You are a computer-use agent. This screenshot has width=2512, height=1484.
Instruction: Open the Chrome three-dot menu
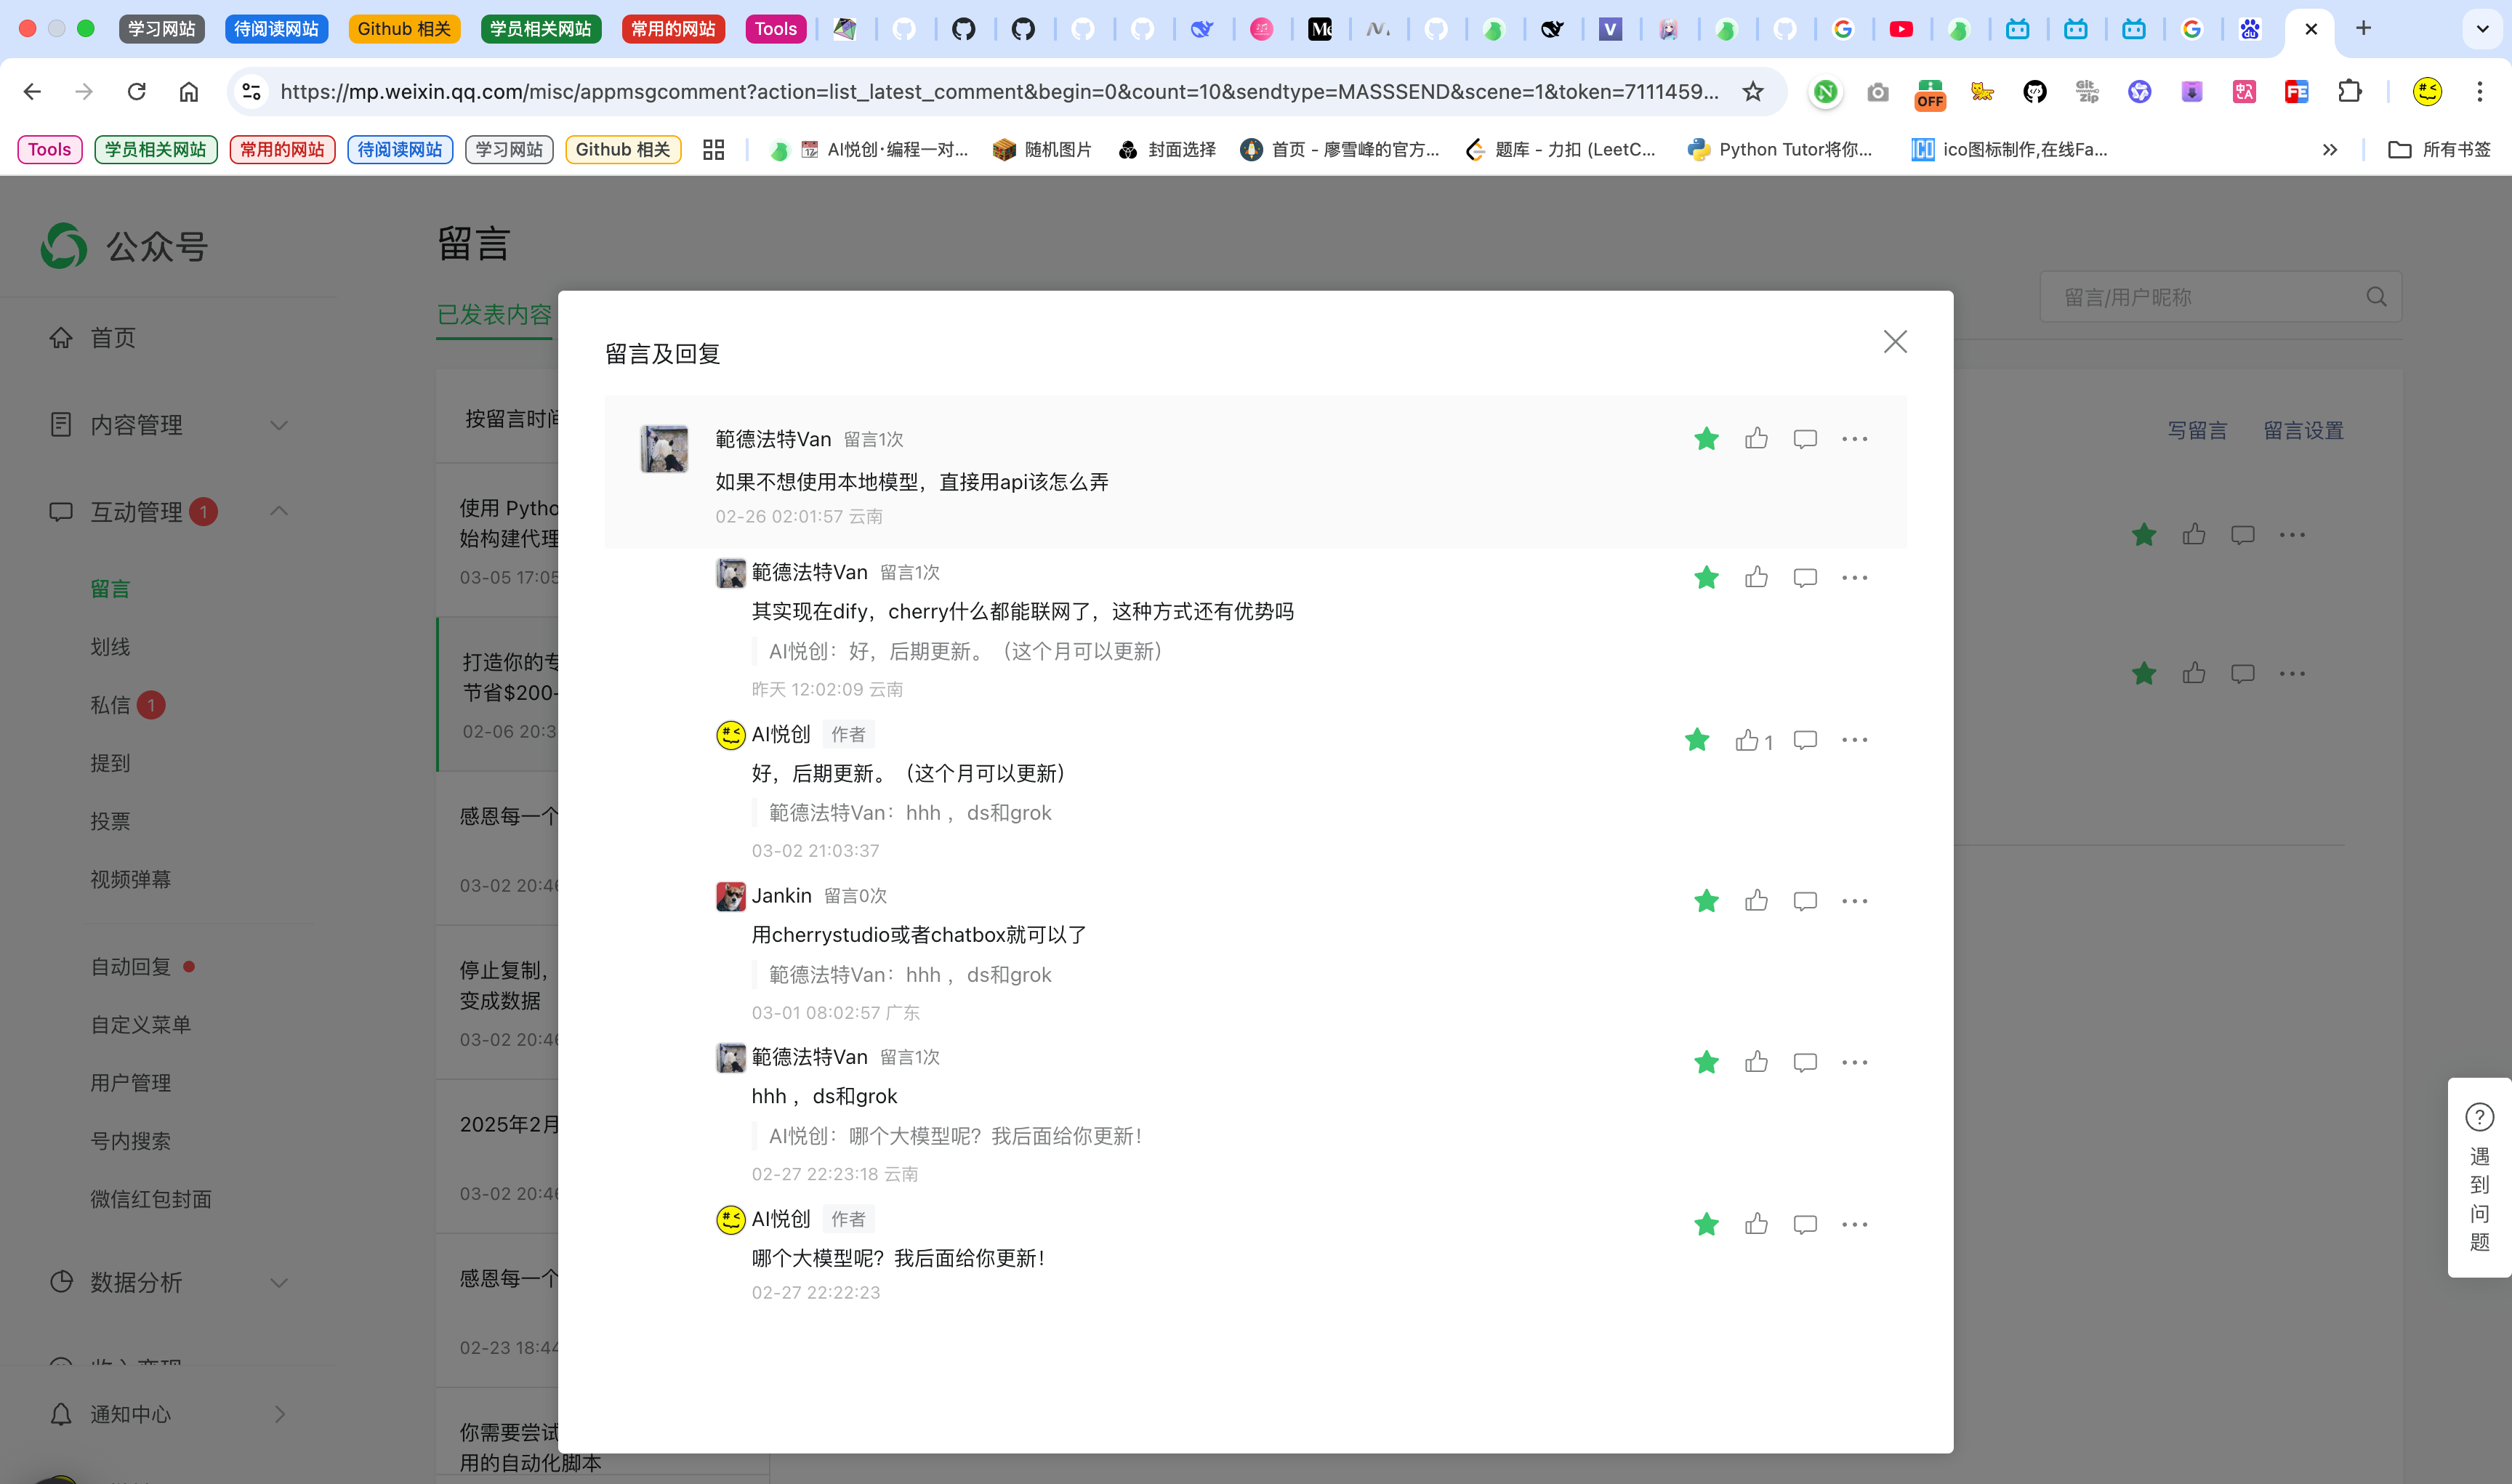coord(2480,92)
